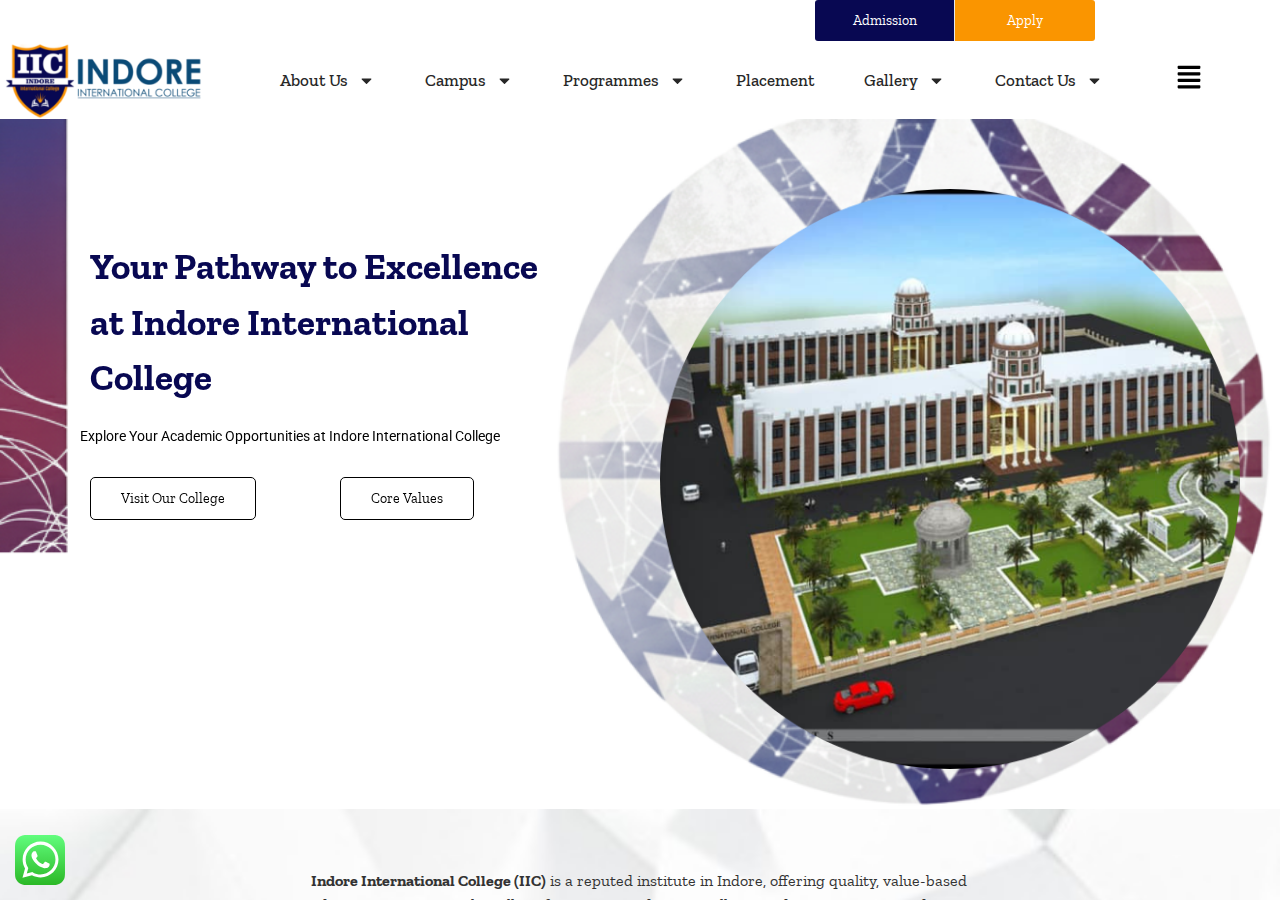Open the Contact Us menu item
This screenshot has width=1280, height=900.
pos(1035,81)
